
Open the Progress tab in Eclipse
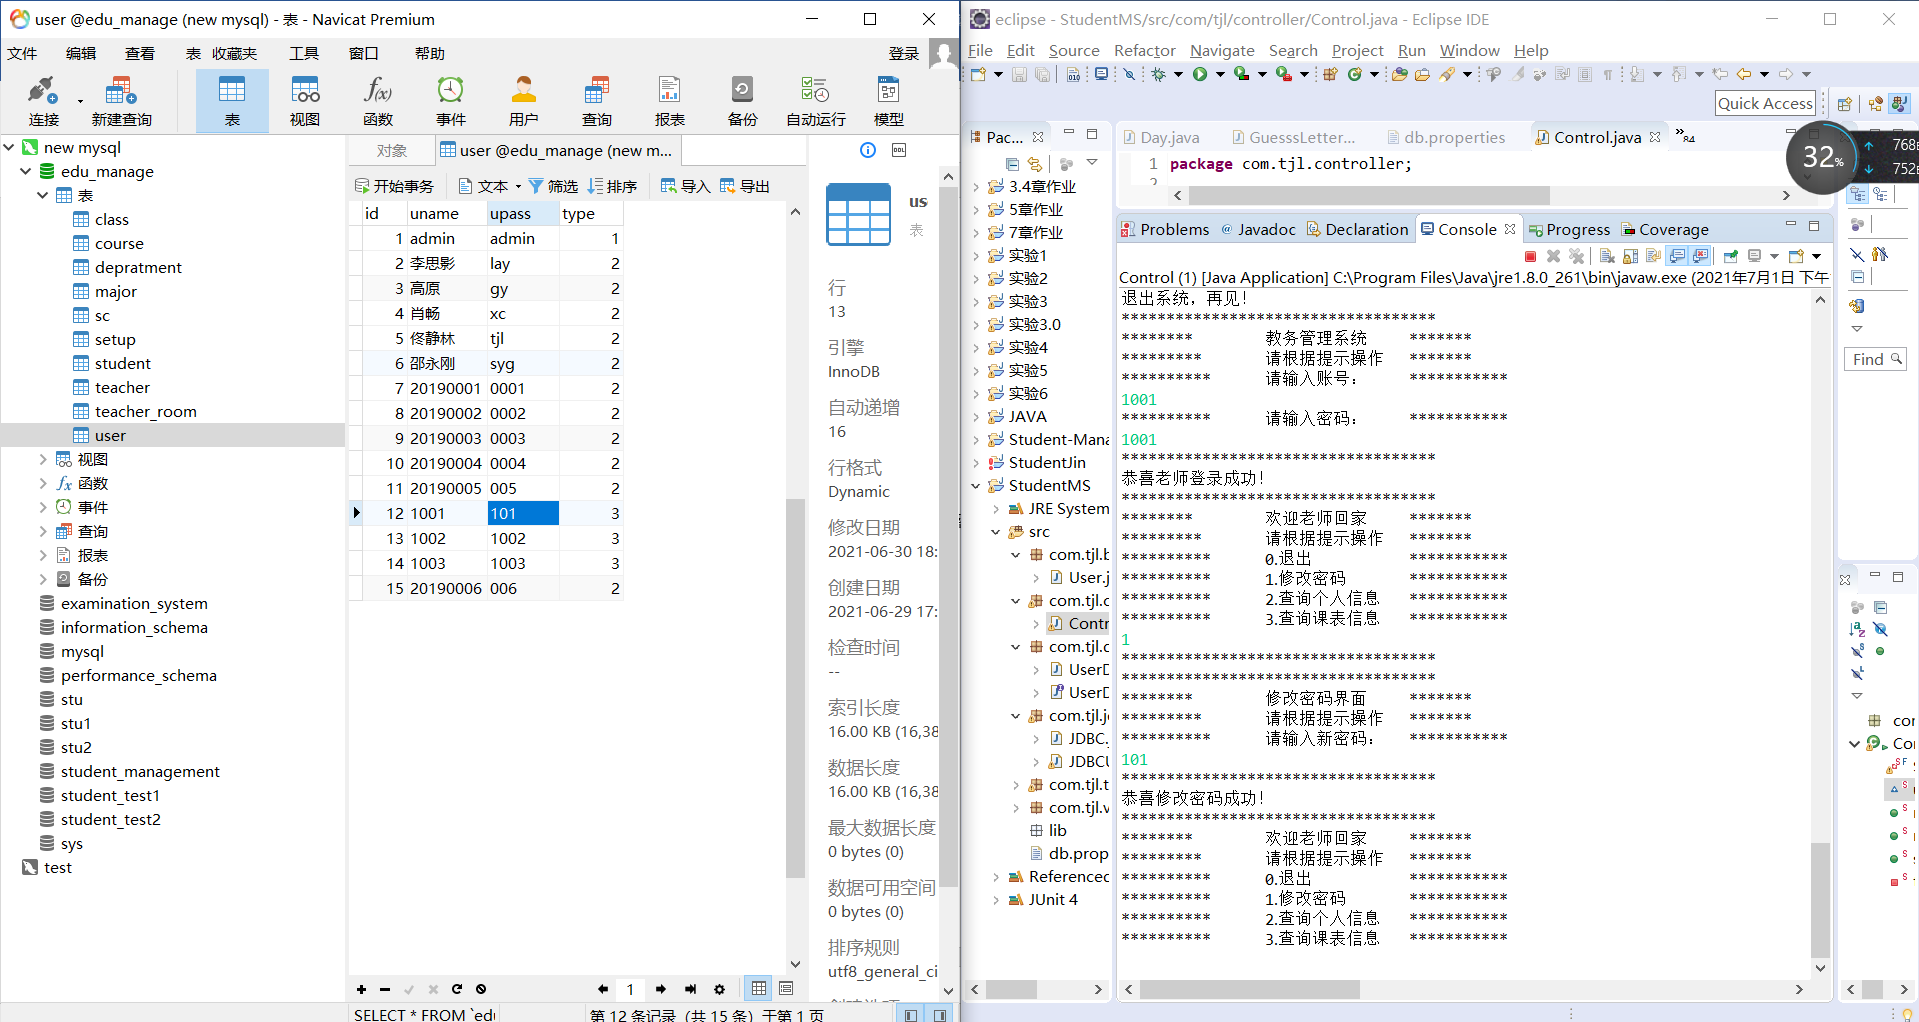pyautogui.click(x=1568, y=229)
